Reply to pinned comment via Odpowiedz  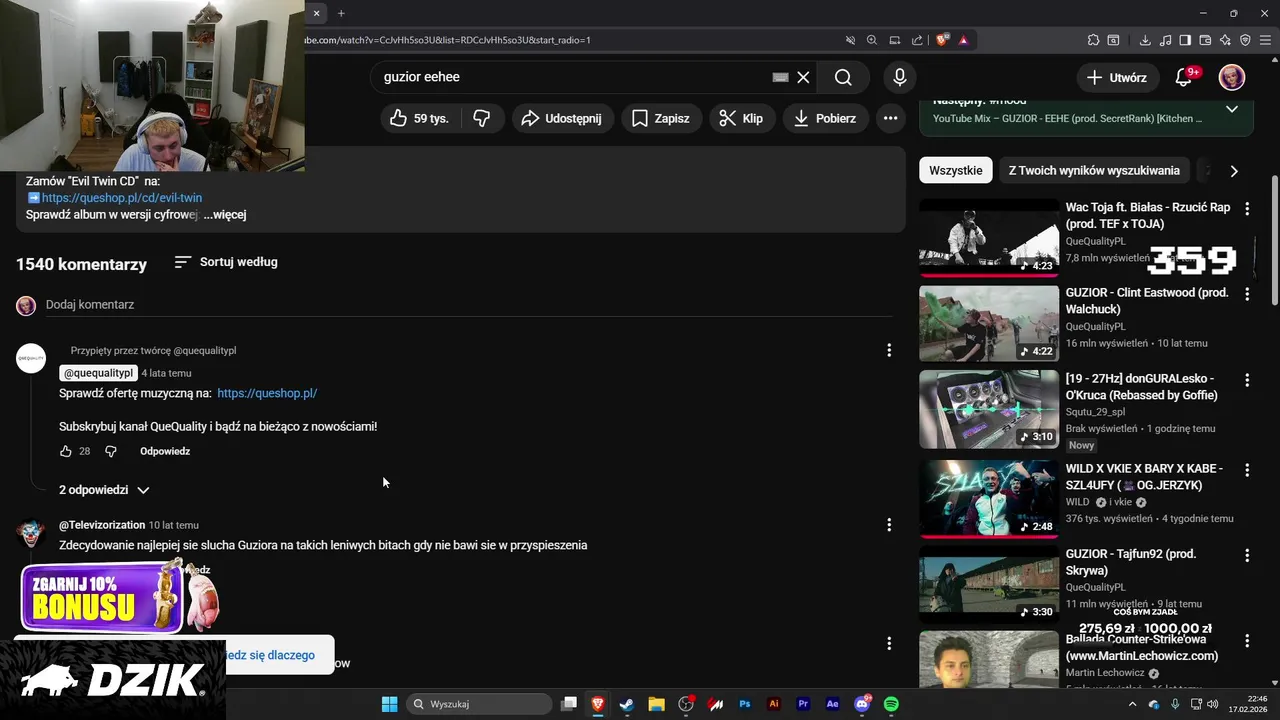point(165,451)
